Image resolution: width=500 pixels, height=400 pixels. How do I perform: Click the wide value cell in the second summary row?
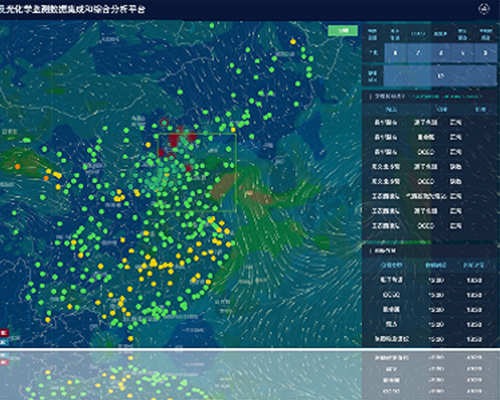pyautogui.click(x=440, y=76)
